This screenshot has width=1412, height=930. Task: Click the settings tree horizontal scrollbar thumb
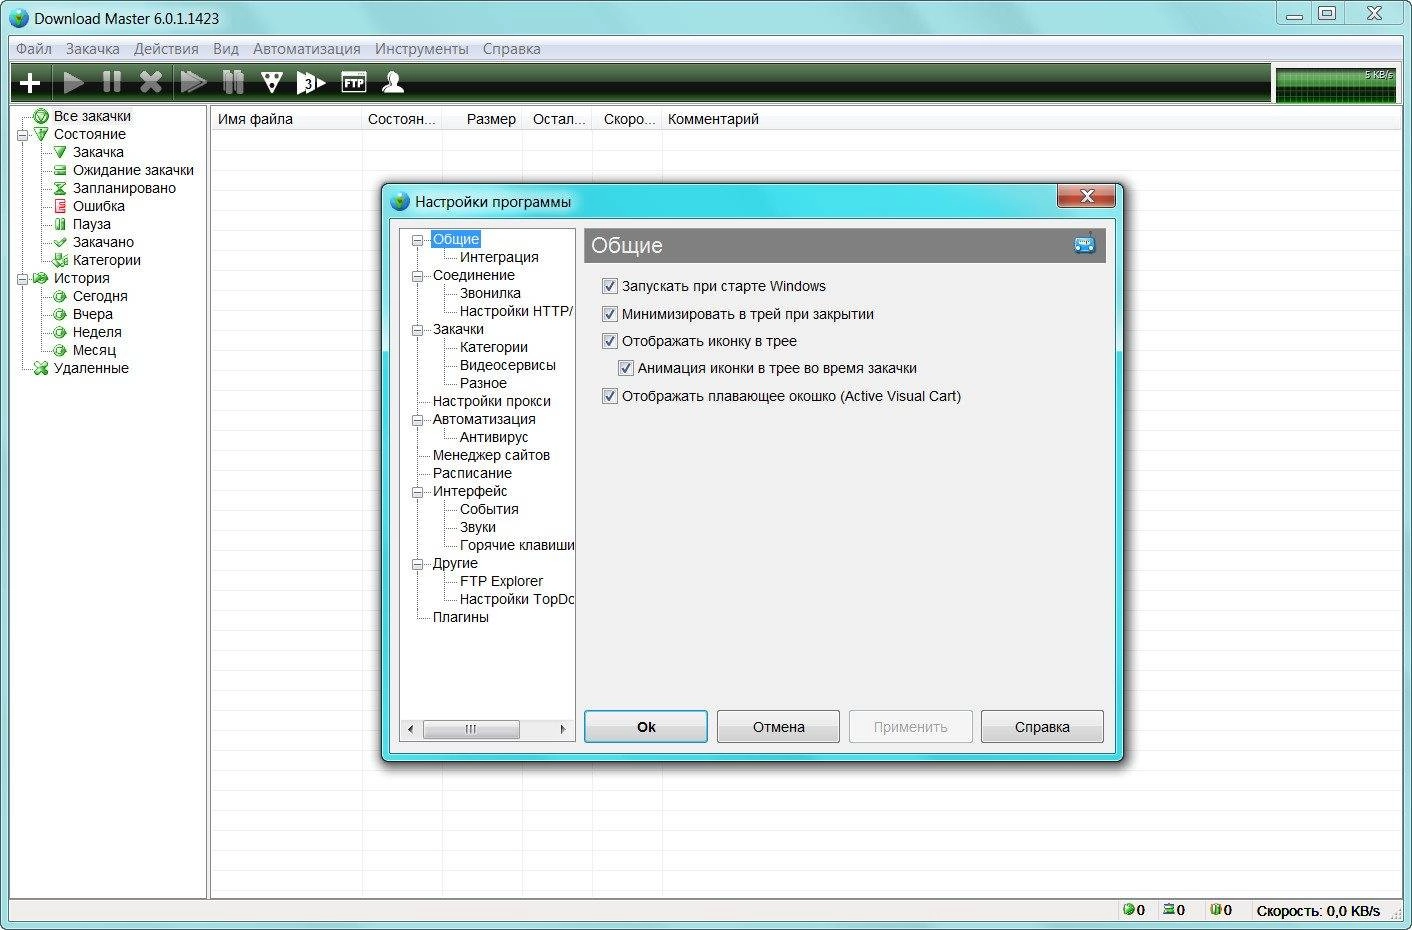tap(471, 729)
